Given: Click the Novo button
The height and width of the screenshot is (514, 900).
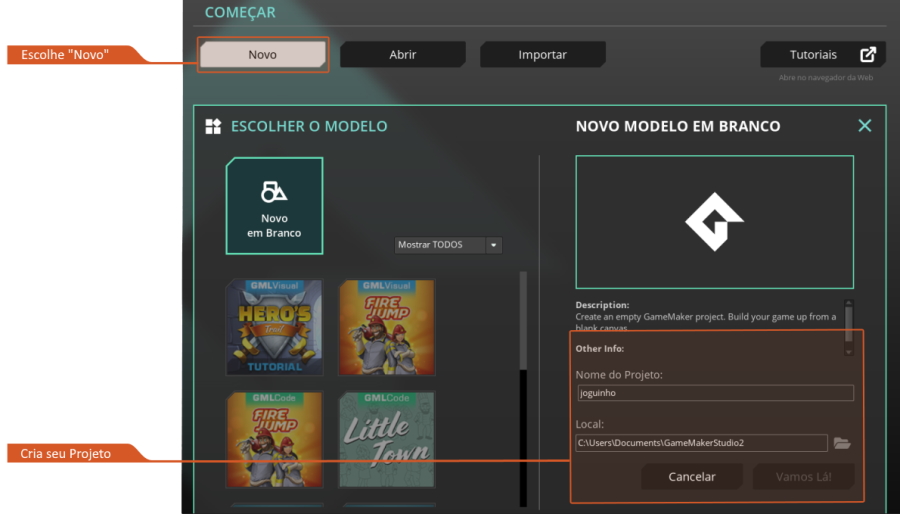Looking at the screenshot, I should point(263,54).
